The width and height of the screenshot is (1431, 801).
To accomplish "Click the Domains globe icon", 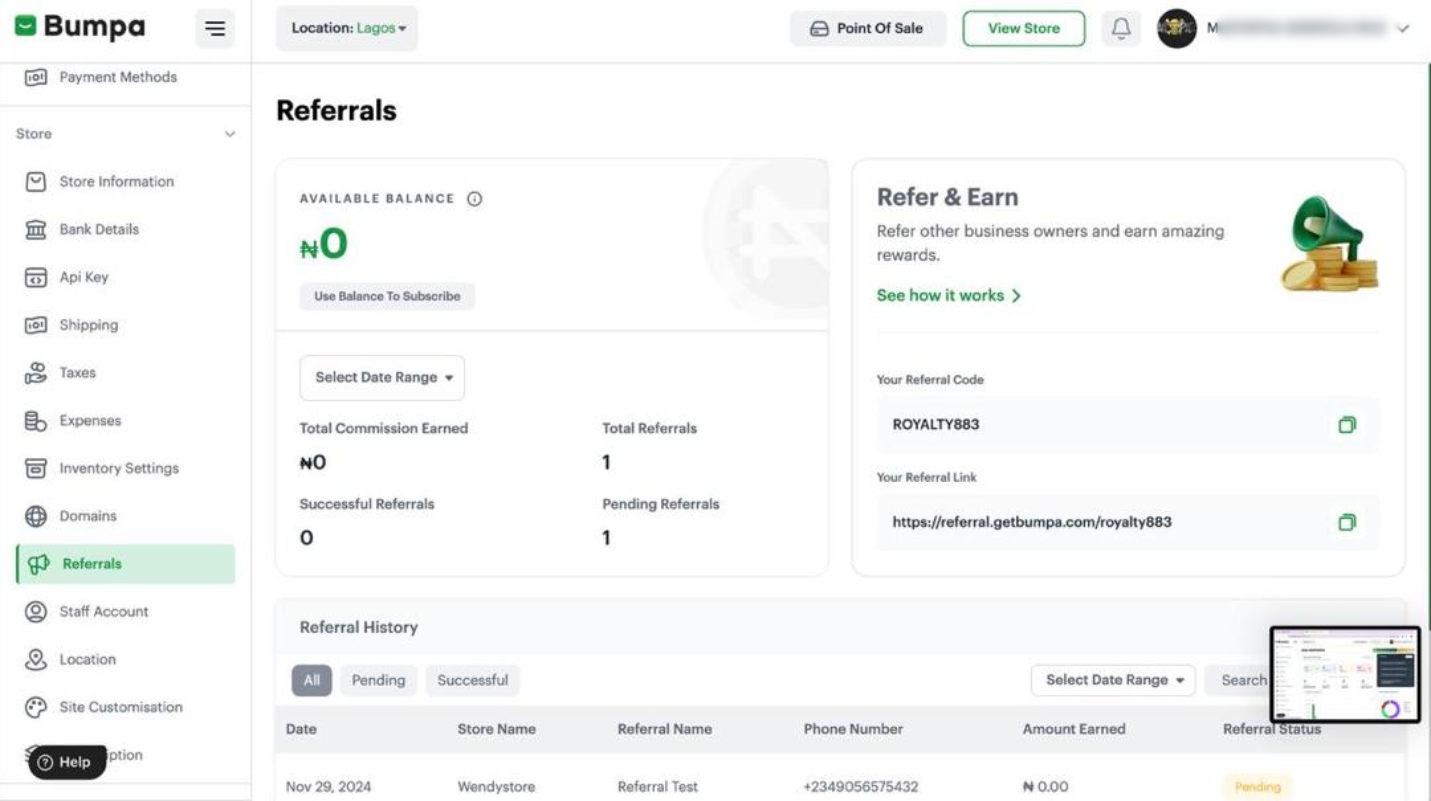I will (36, 517).
